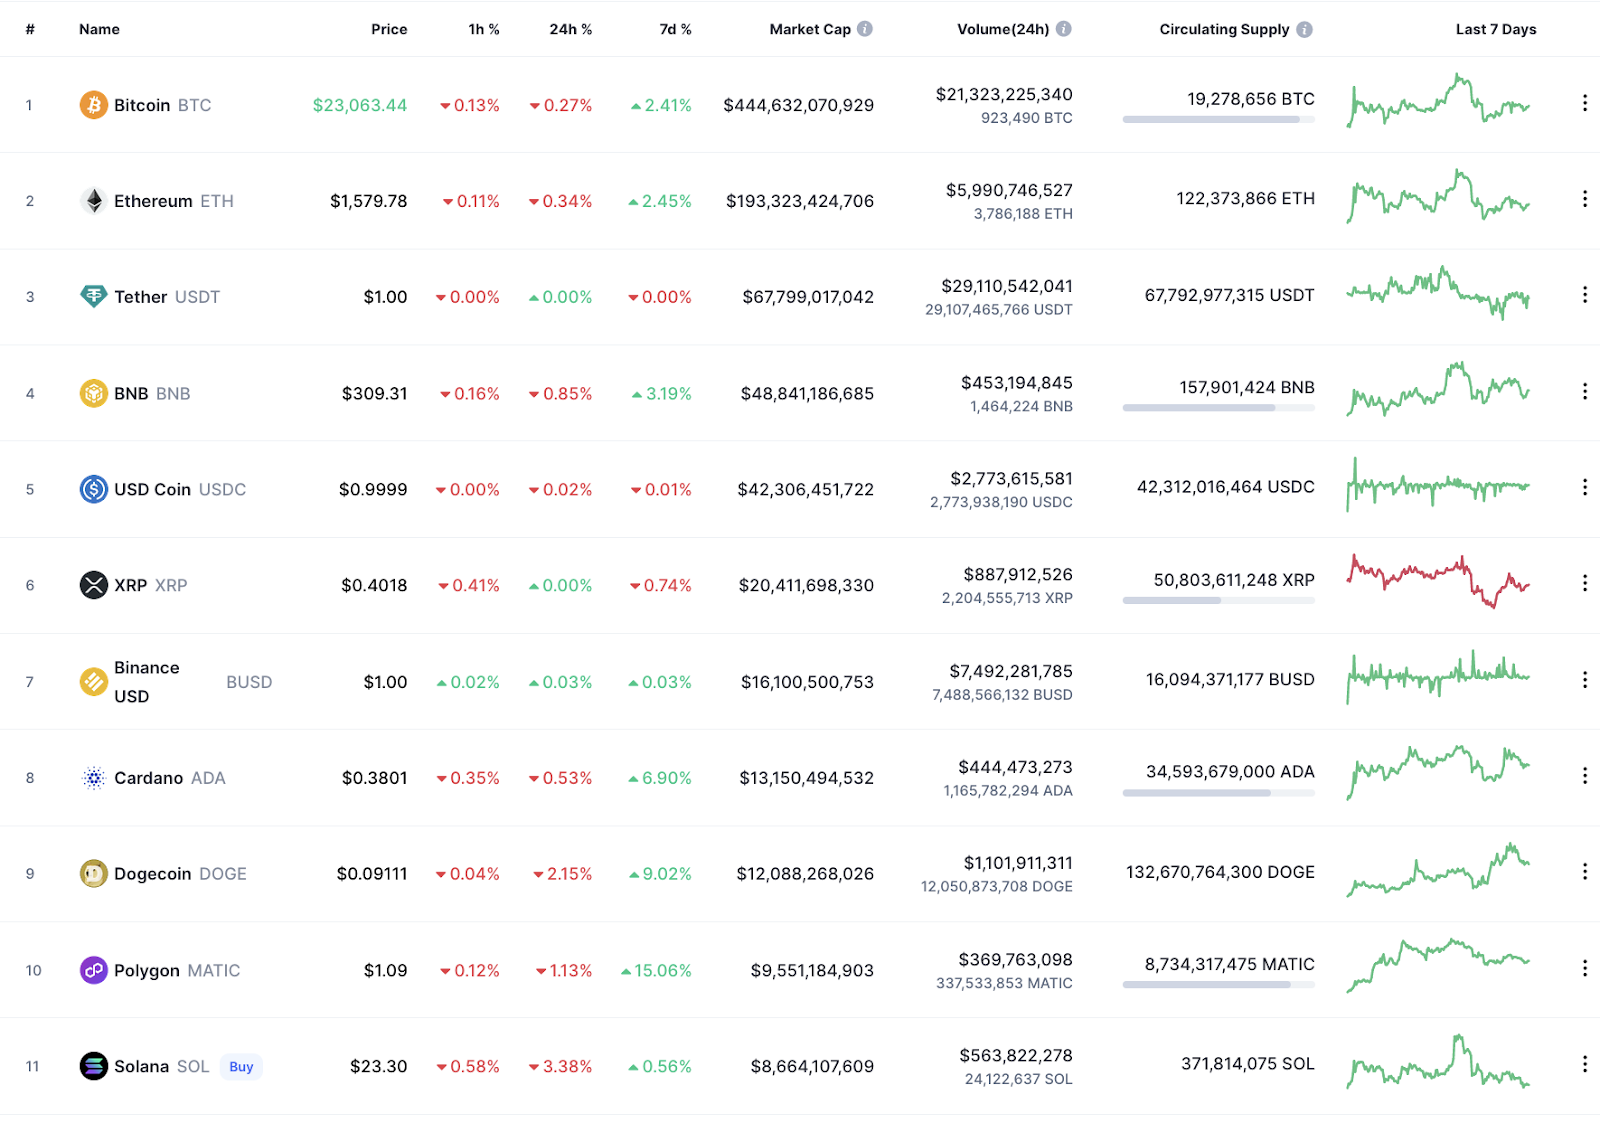Click the XRP red 7-day sparkline
This screenshot has width=1600, height=1123.
(1438, 582)
